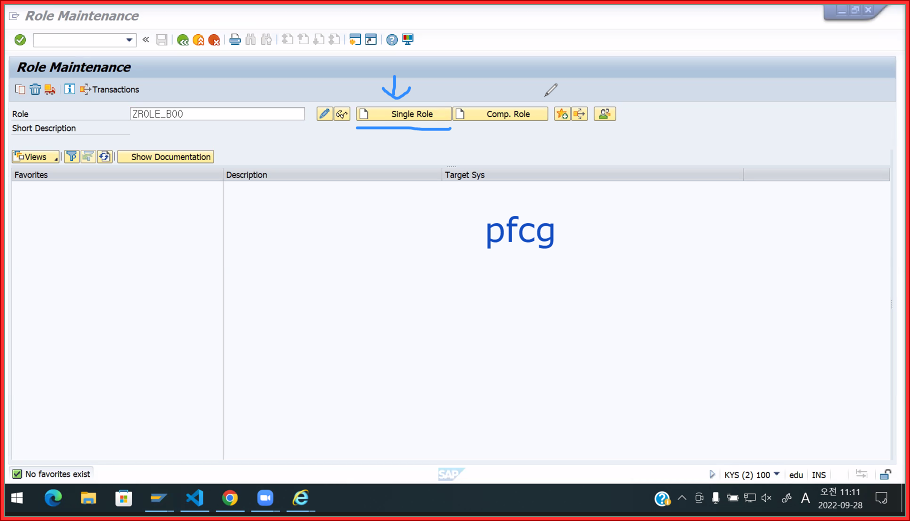This screenshot has height=521, width=910.
Task: Click the Show Documentation button
Action: (x=165, y=157)
